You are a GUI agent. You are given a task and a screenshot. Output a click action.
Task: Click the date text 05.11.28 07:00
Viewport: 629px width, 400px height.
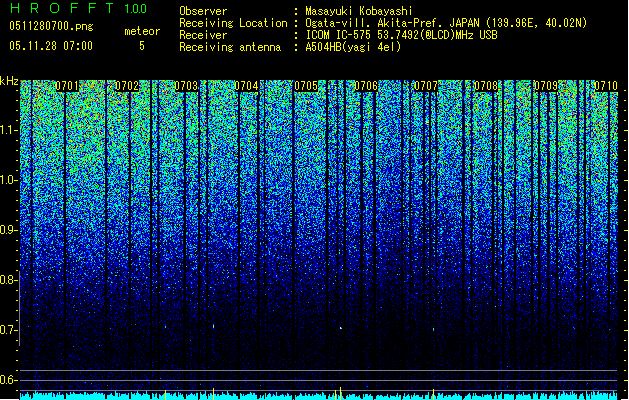coord(51,46)
